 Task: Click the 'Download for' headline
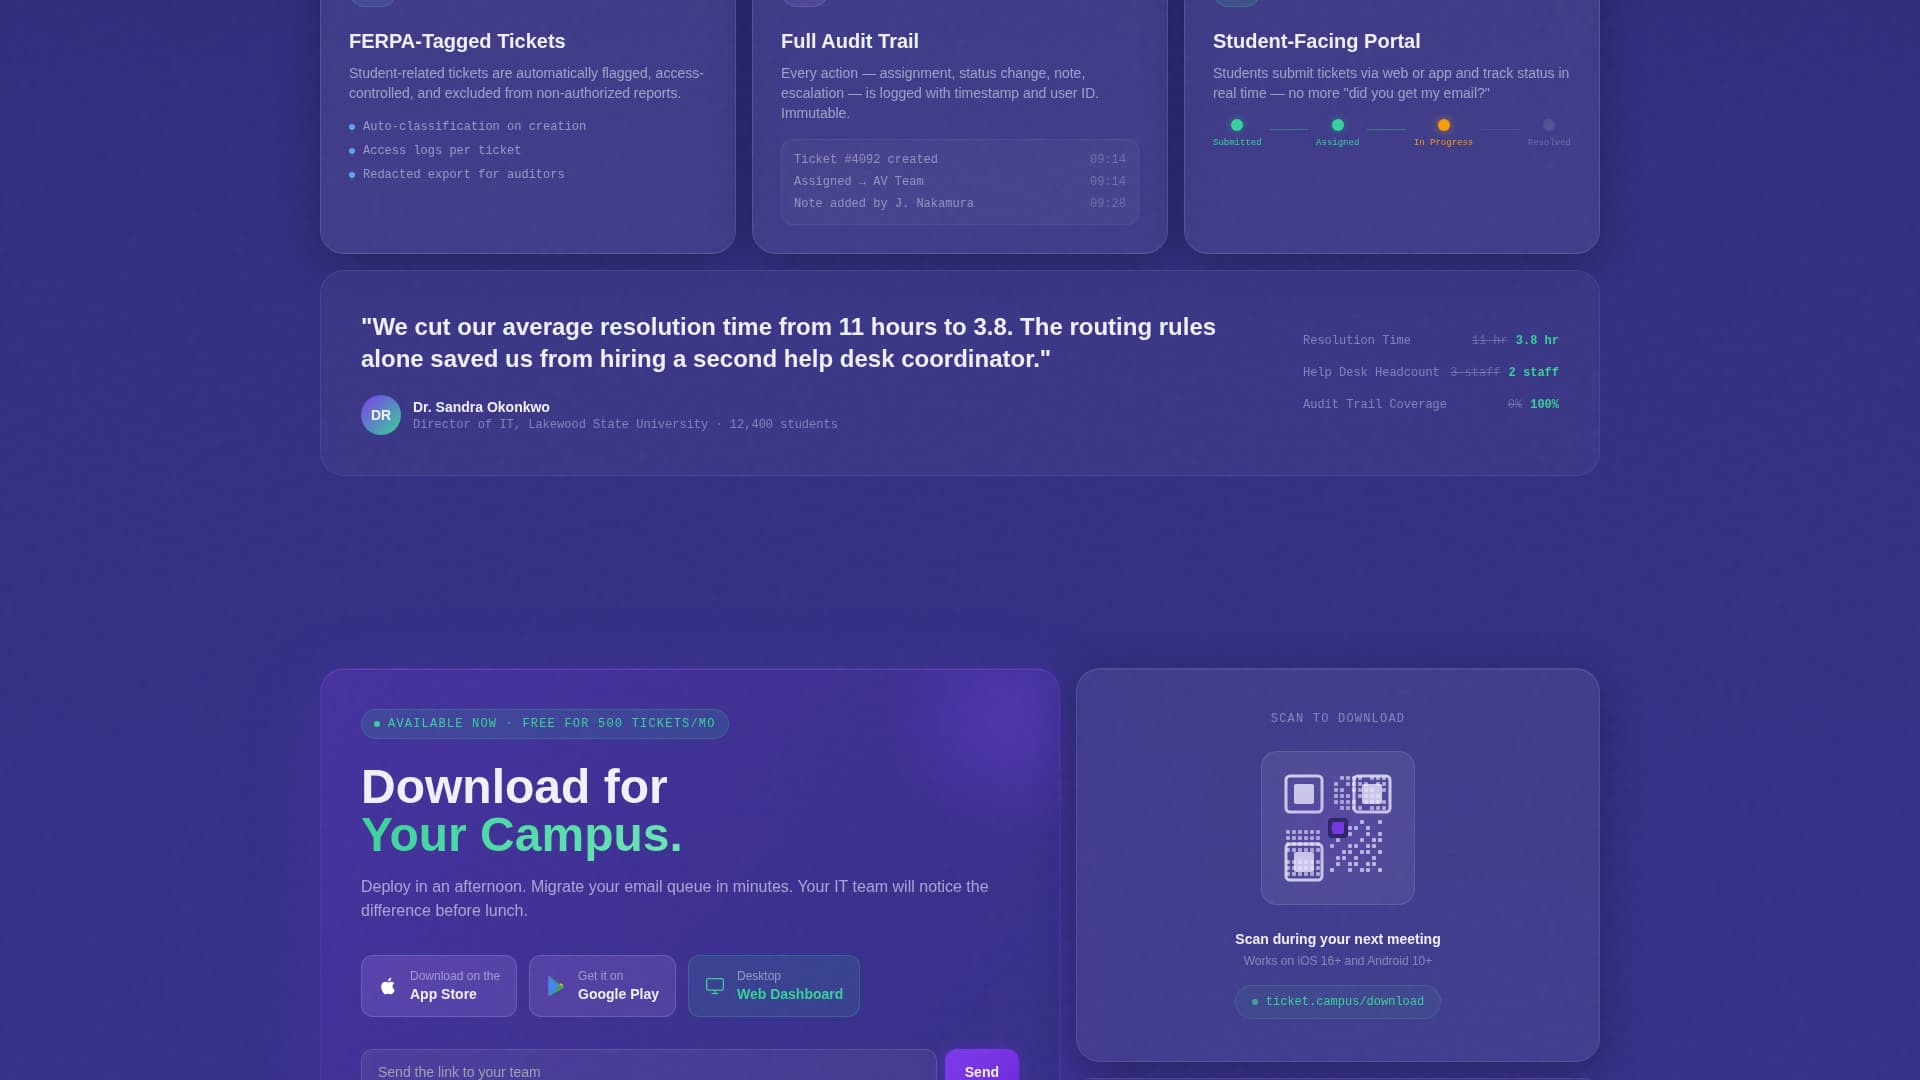click(x=514, y=787)
